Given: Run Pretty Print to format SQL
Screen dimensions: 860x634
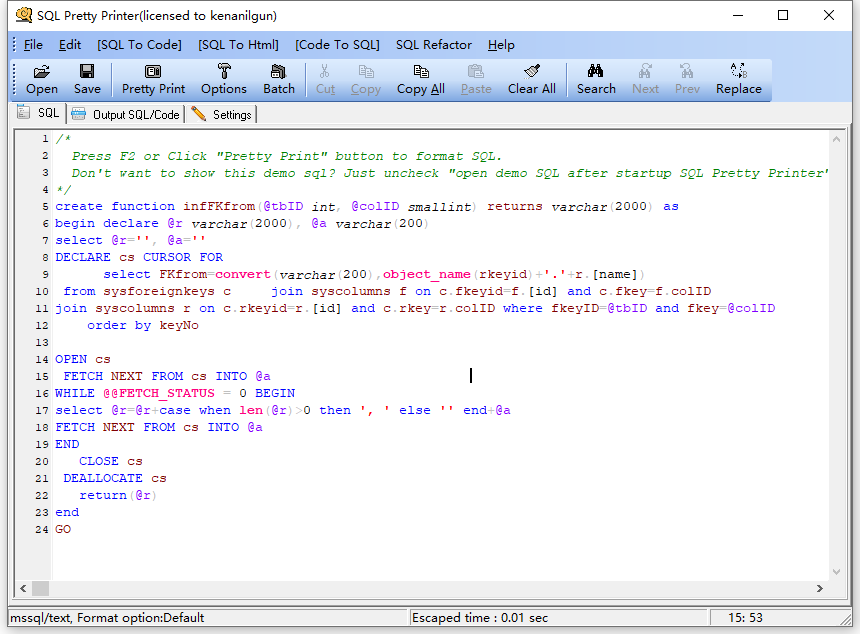Looking at the screenshot, I should click(x=153, y=80).
